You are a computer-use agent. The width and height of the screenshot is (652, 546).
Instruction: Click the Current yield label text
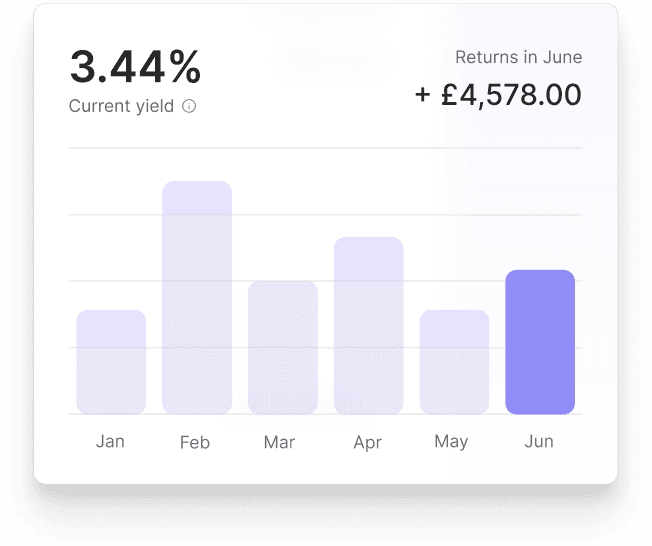tap(121, 106)
